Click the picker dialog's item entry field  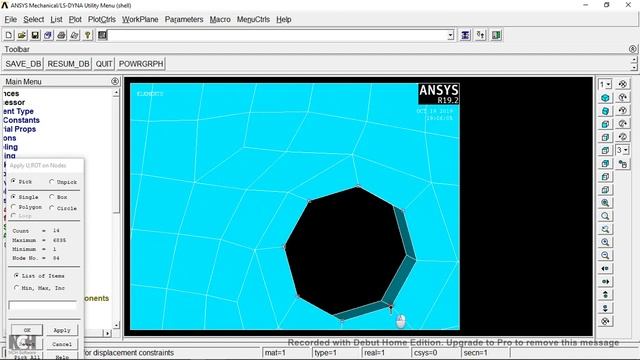pos(42,305)
